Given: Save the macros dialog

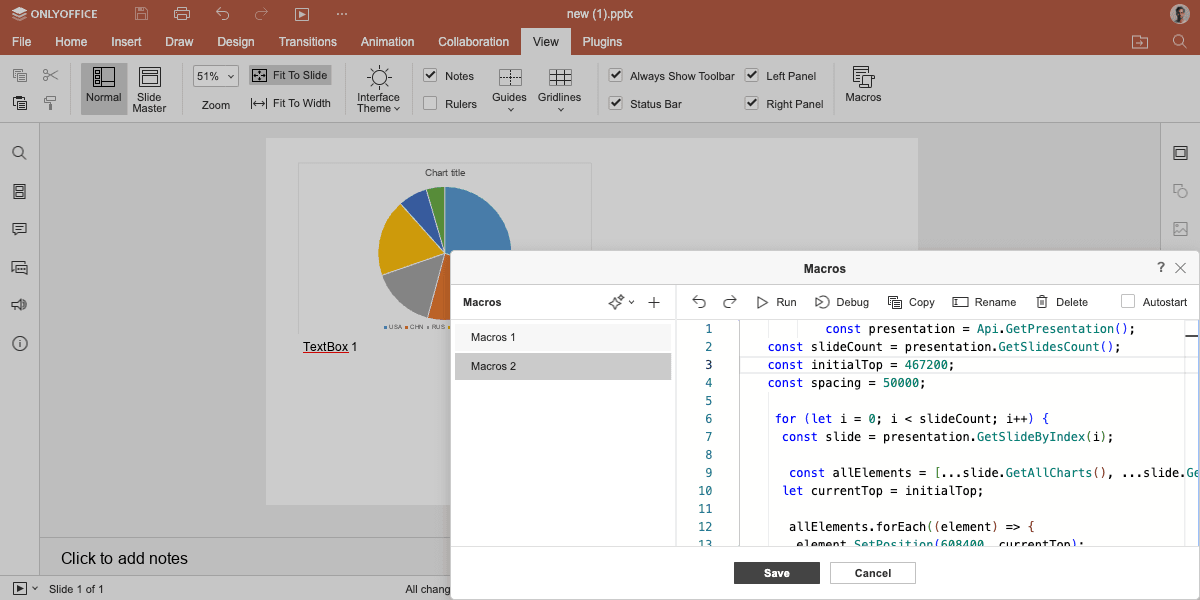Looking at the screenshot, I should point(777,573).
